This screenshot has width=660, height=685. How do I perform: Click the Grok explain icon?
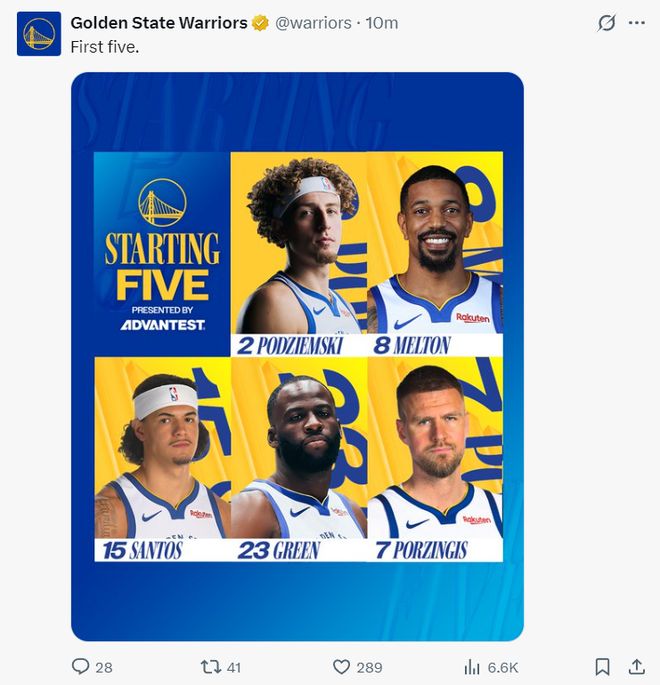(606, 22)
